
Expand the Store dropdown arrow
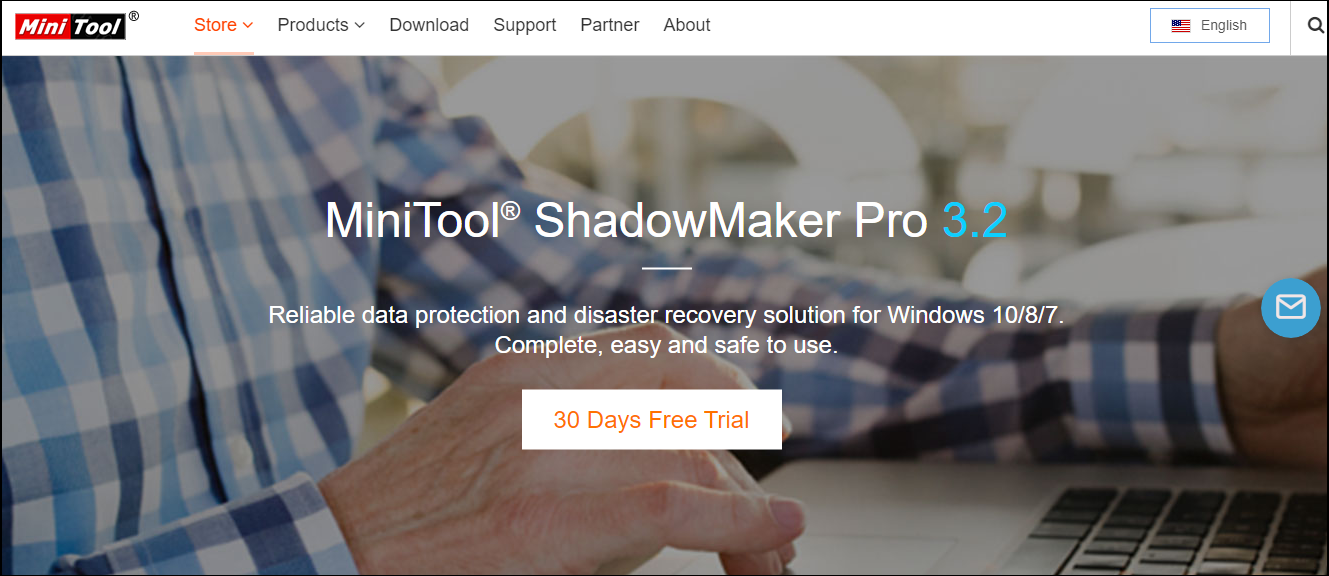pyautogui.click(x=248, y=25)
